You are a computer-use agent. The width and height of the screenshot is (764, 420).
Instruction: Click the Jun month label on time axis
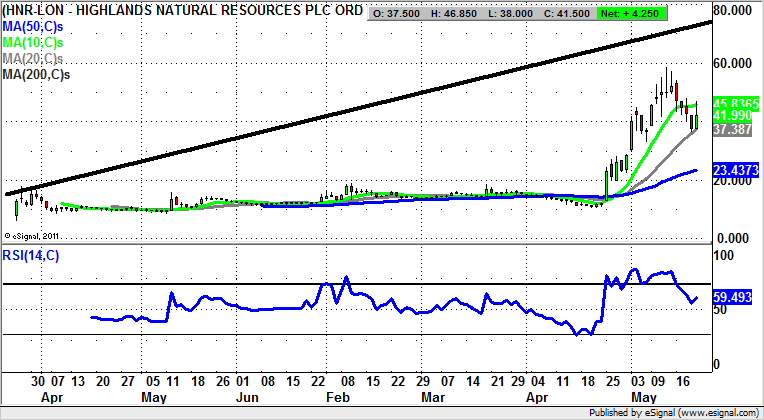244,397
